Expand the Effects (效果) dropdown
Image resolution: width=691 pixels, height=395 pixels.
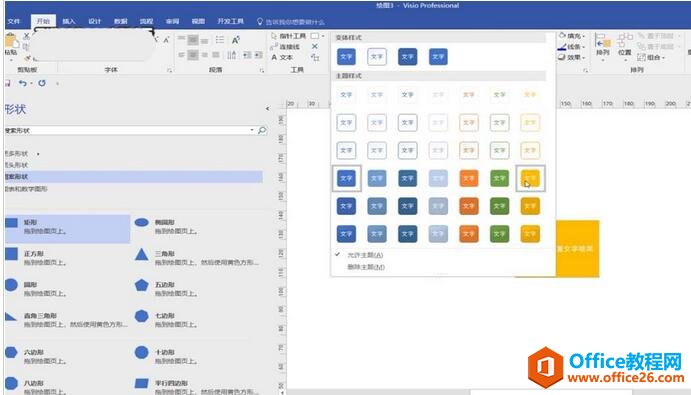pyautogui.click(x=572, y=57)
